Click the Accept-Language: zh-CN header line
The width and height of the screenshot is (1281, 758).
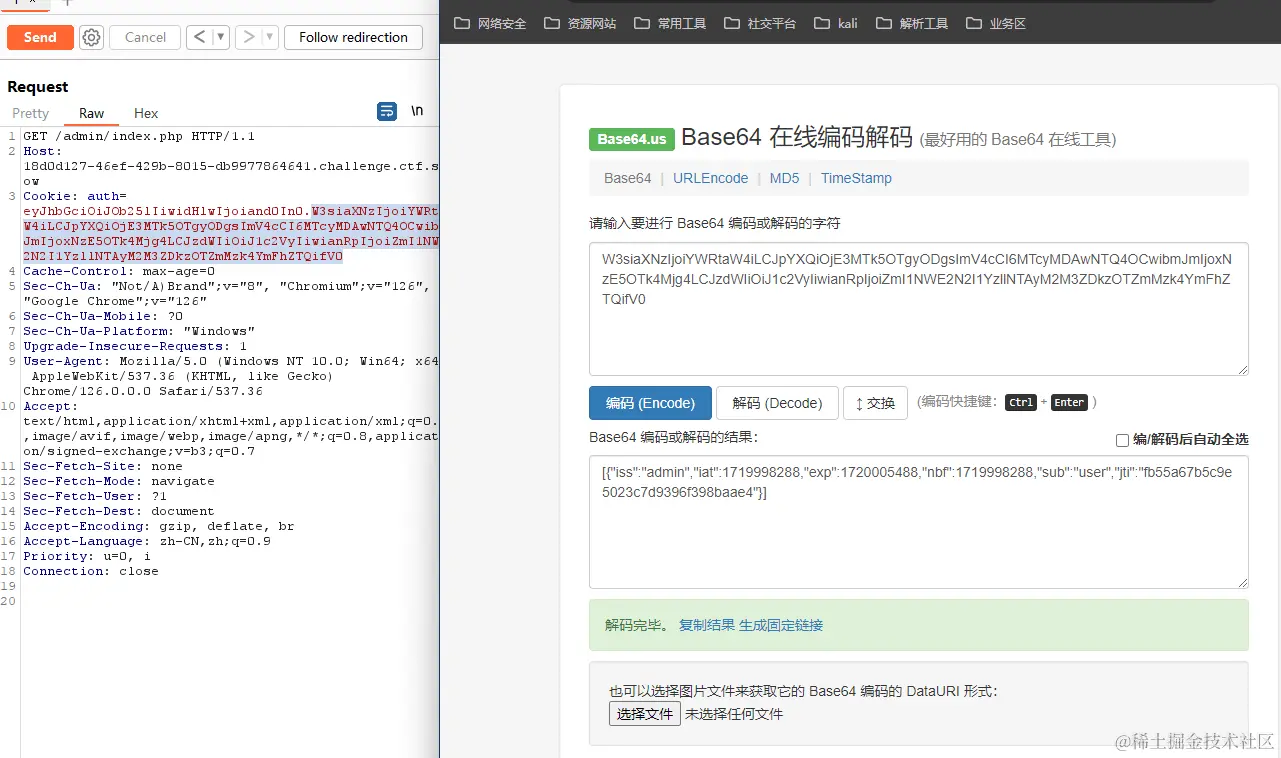click(147, 541)
